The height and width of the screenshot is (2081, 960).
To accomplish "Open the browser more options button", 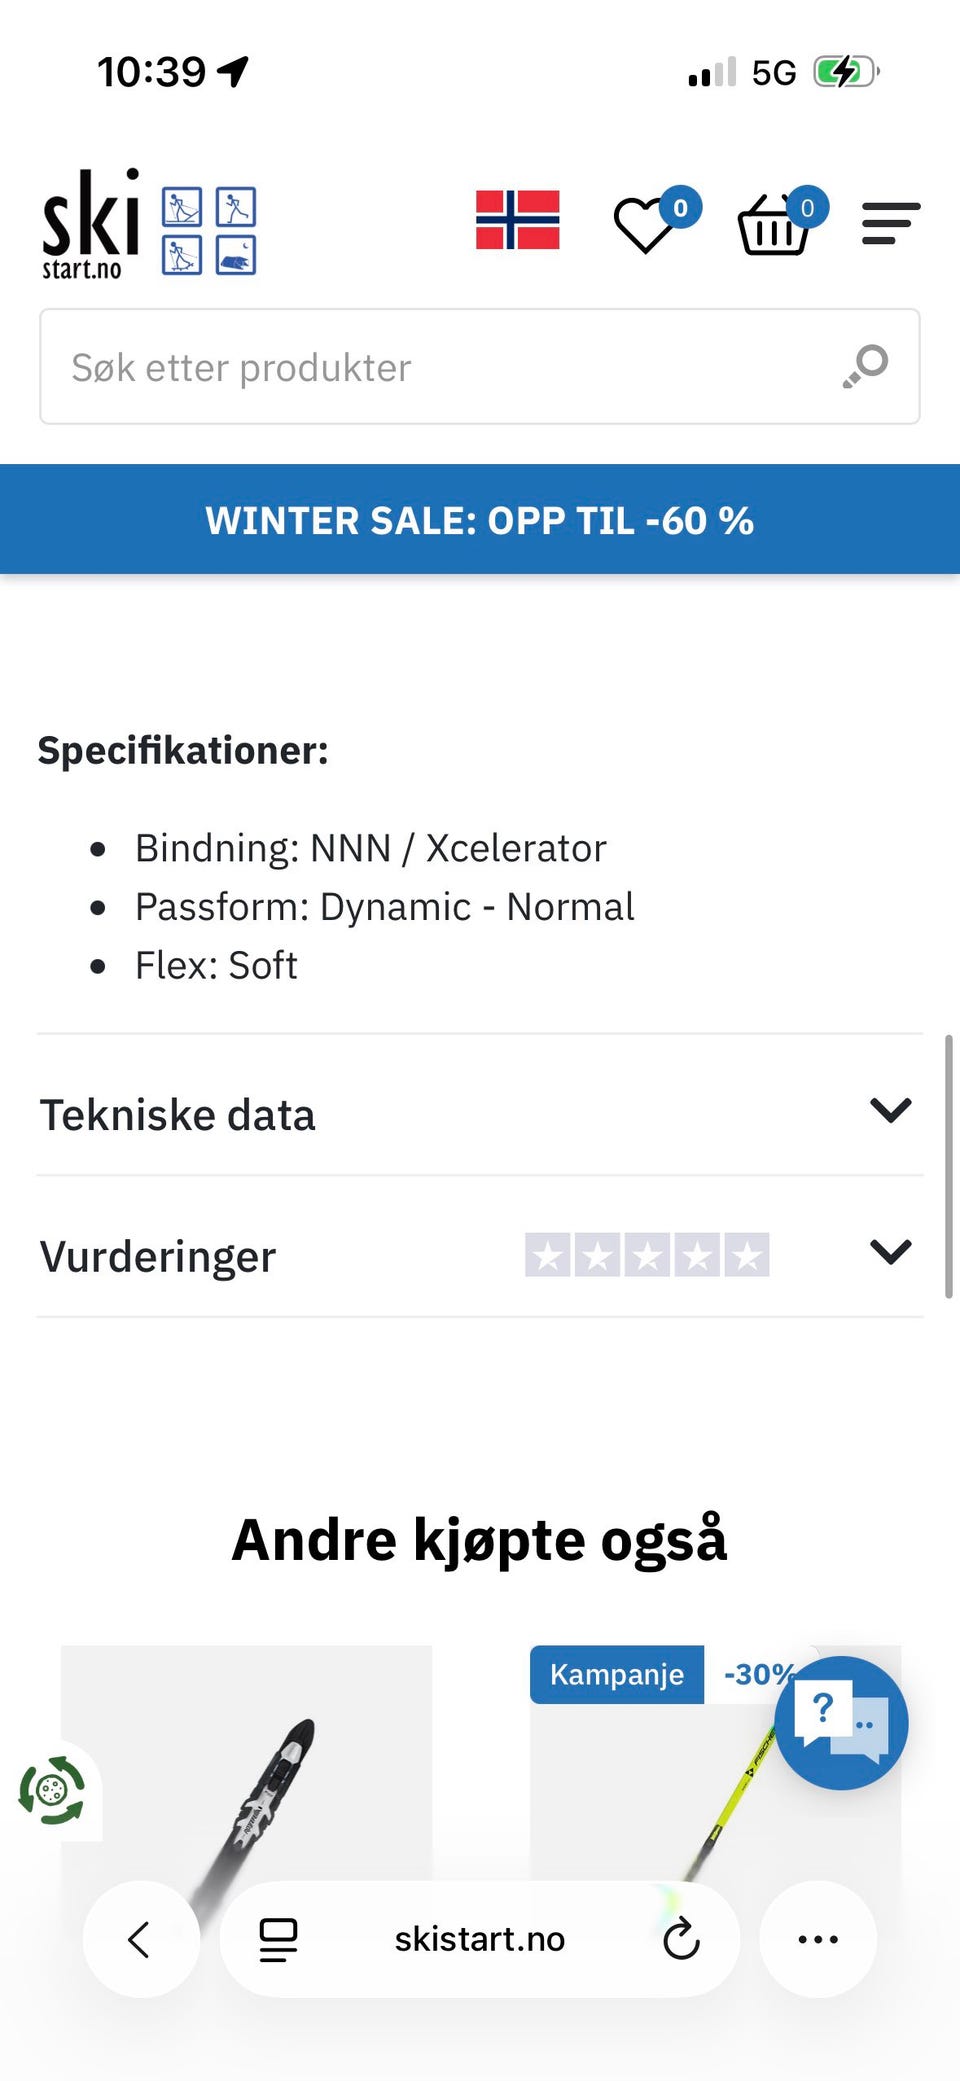I will (818, 1939).
